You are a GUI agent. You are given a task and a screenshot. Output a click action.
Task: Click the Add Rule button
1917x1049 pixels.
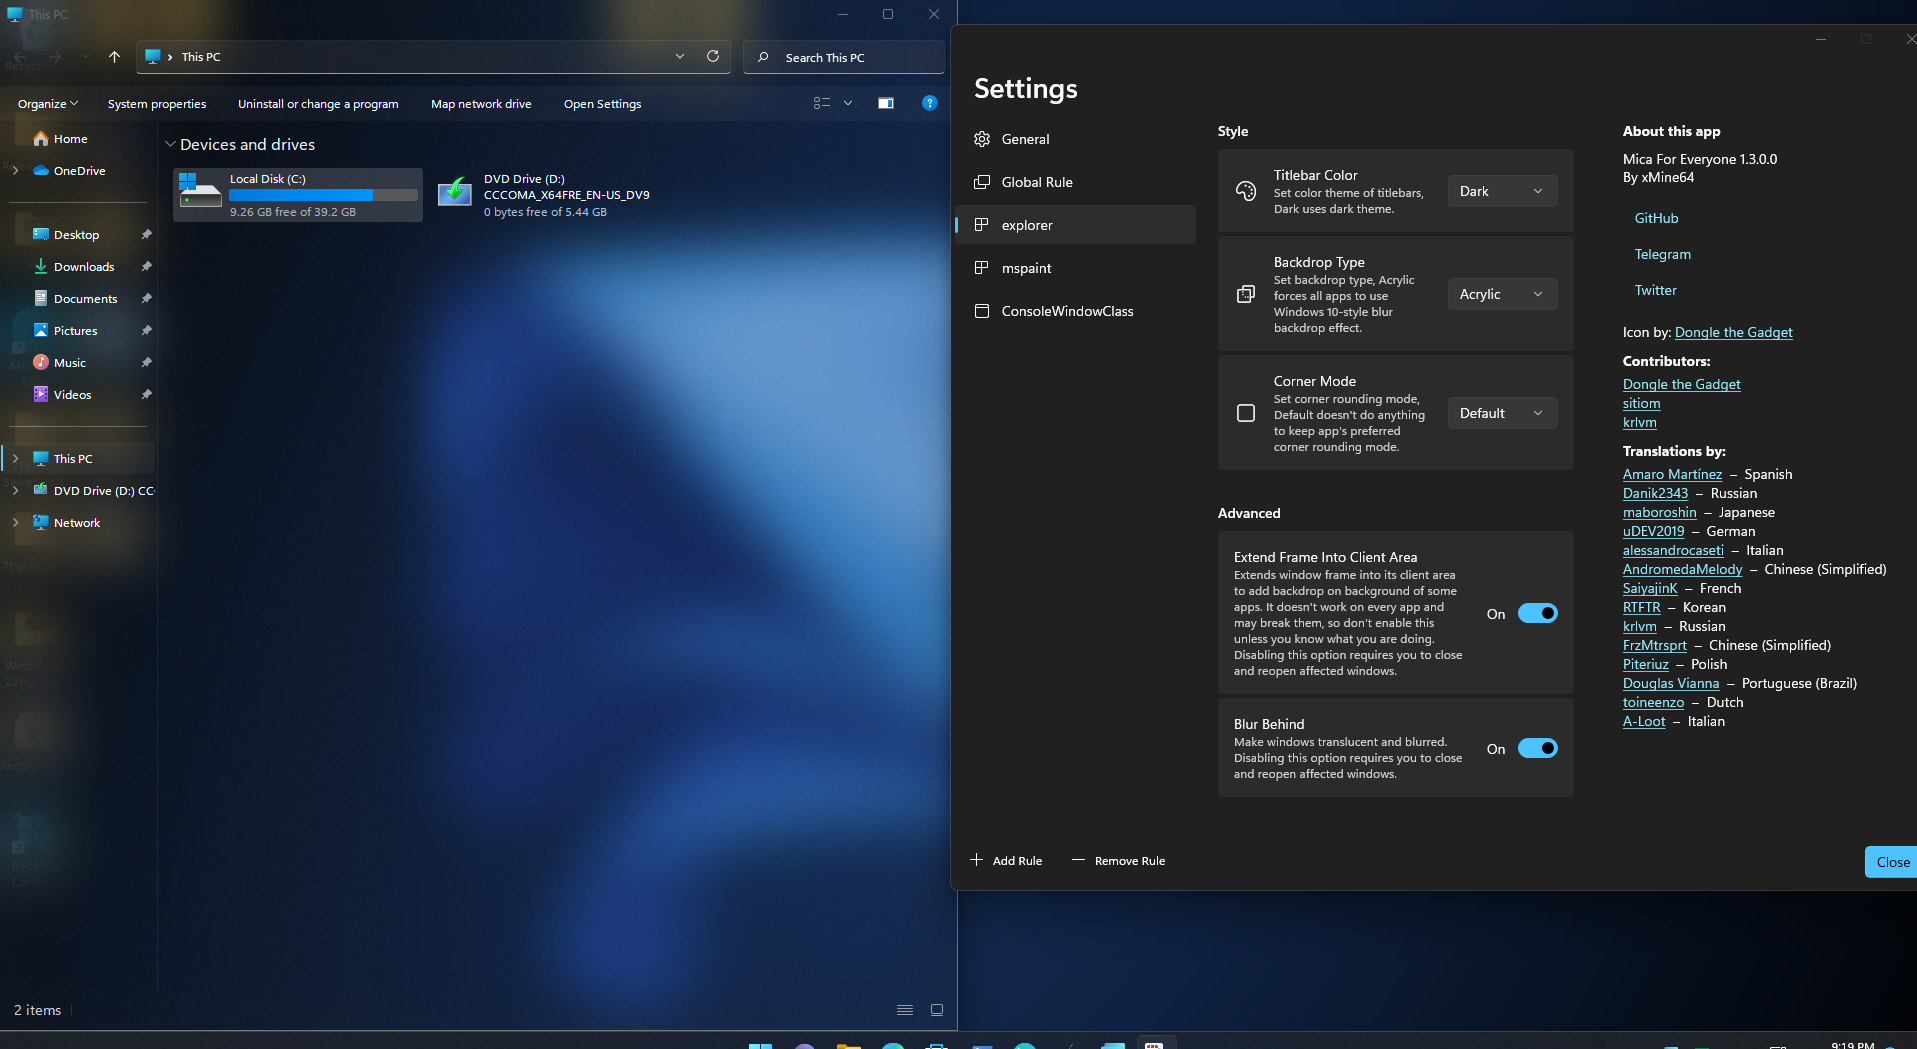pos(1006,860)
